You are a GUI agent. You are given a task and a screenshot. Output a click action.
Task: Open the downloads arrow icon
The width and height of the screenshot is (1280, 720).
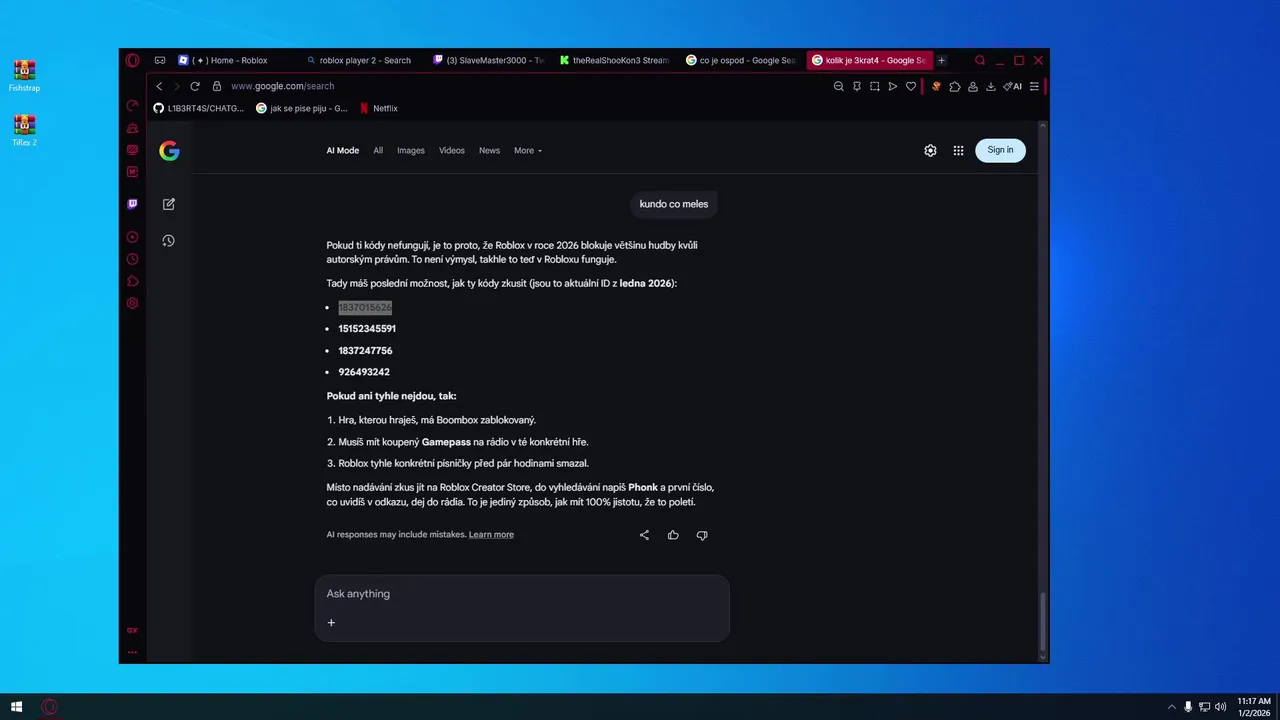991,86
